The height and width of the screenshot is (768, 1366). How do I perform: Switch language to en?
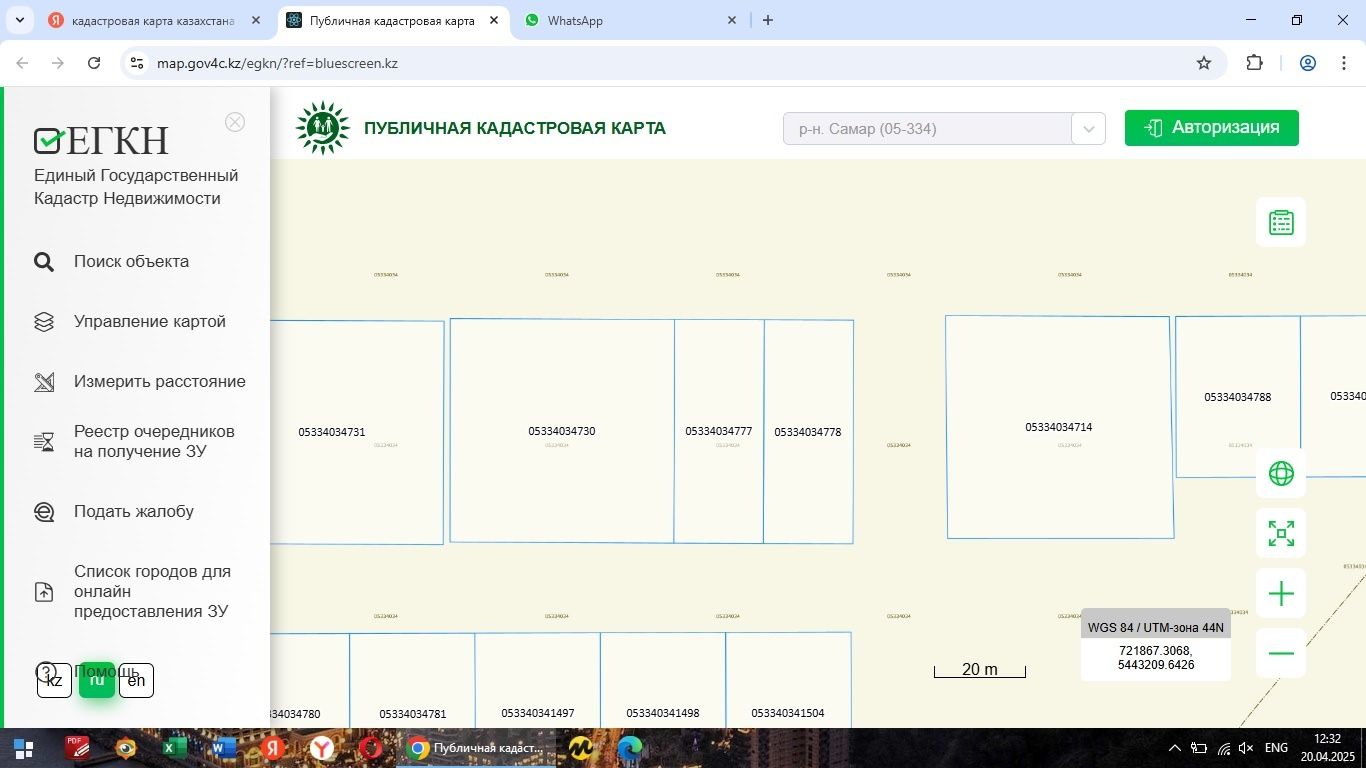136,680
